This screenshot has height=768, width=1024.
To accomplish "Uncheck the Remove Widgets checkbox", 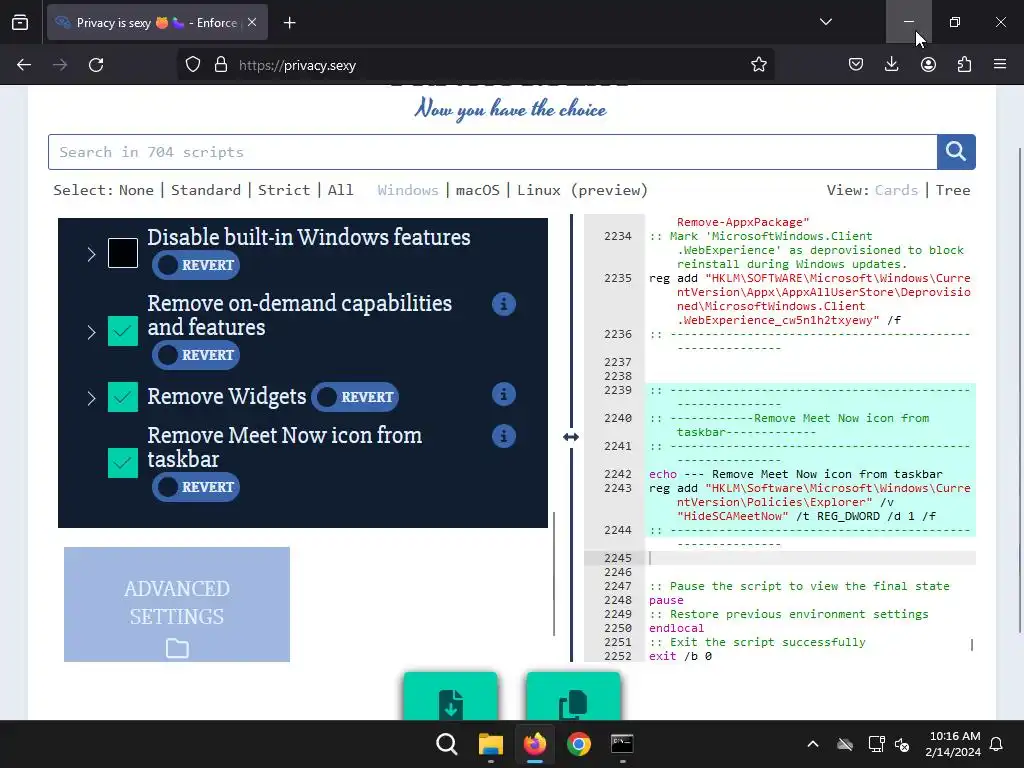I will [x=123, y=397].
